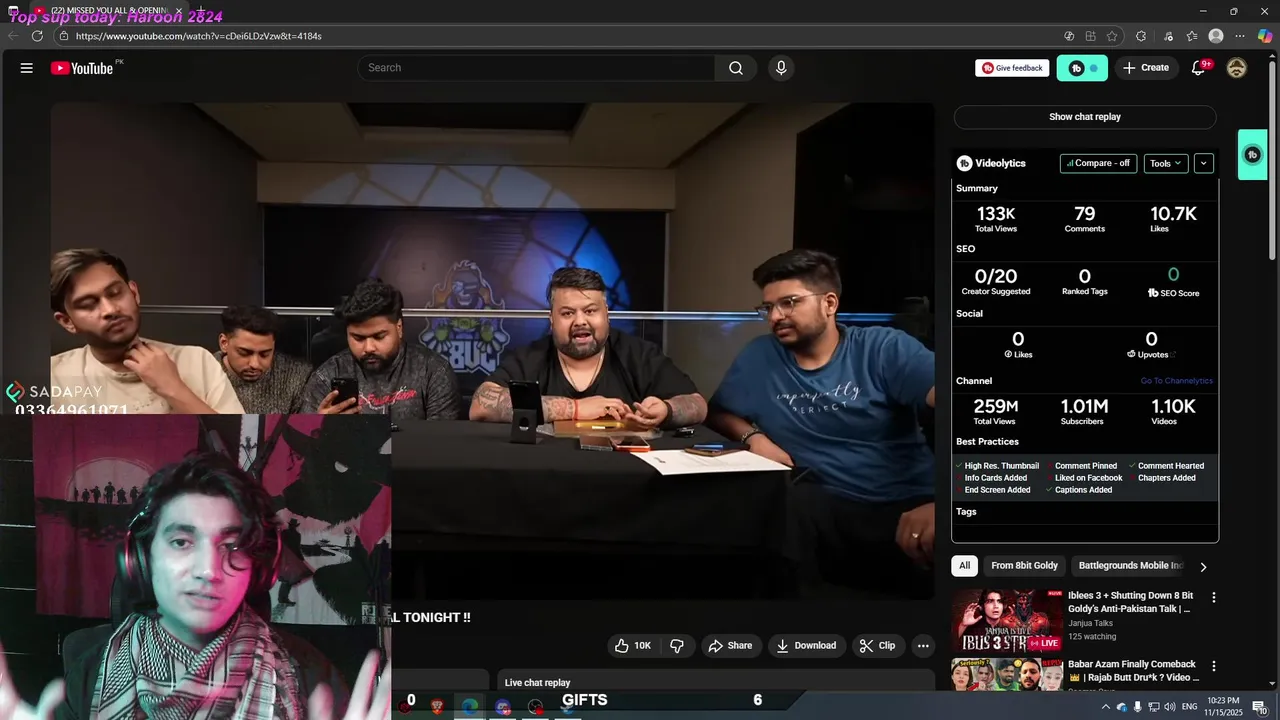Open the Windows notification center icon
The width and height of the screenshot is (1280, 720).
coord(1259,707)
